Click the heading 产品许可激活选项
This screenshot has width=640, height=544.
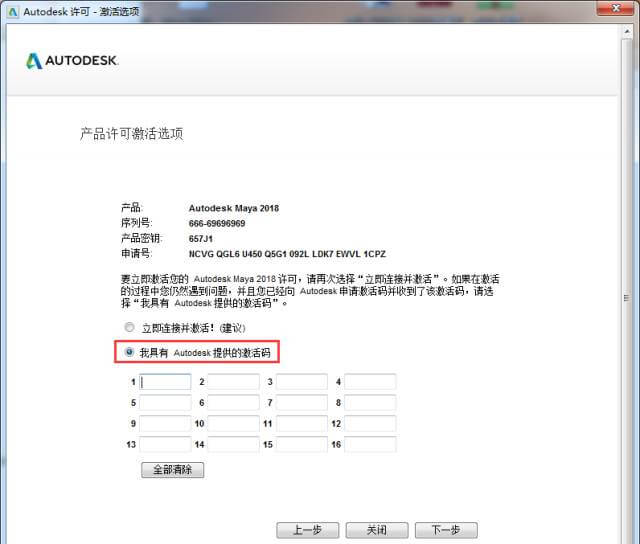tap(131, 133)
